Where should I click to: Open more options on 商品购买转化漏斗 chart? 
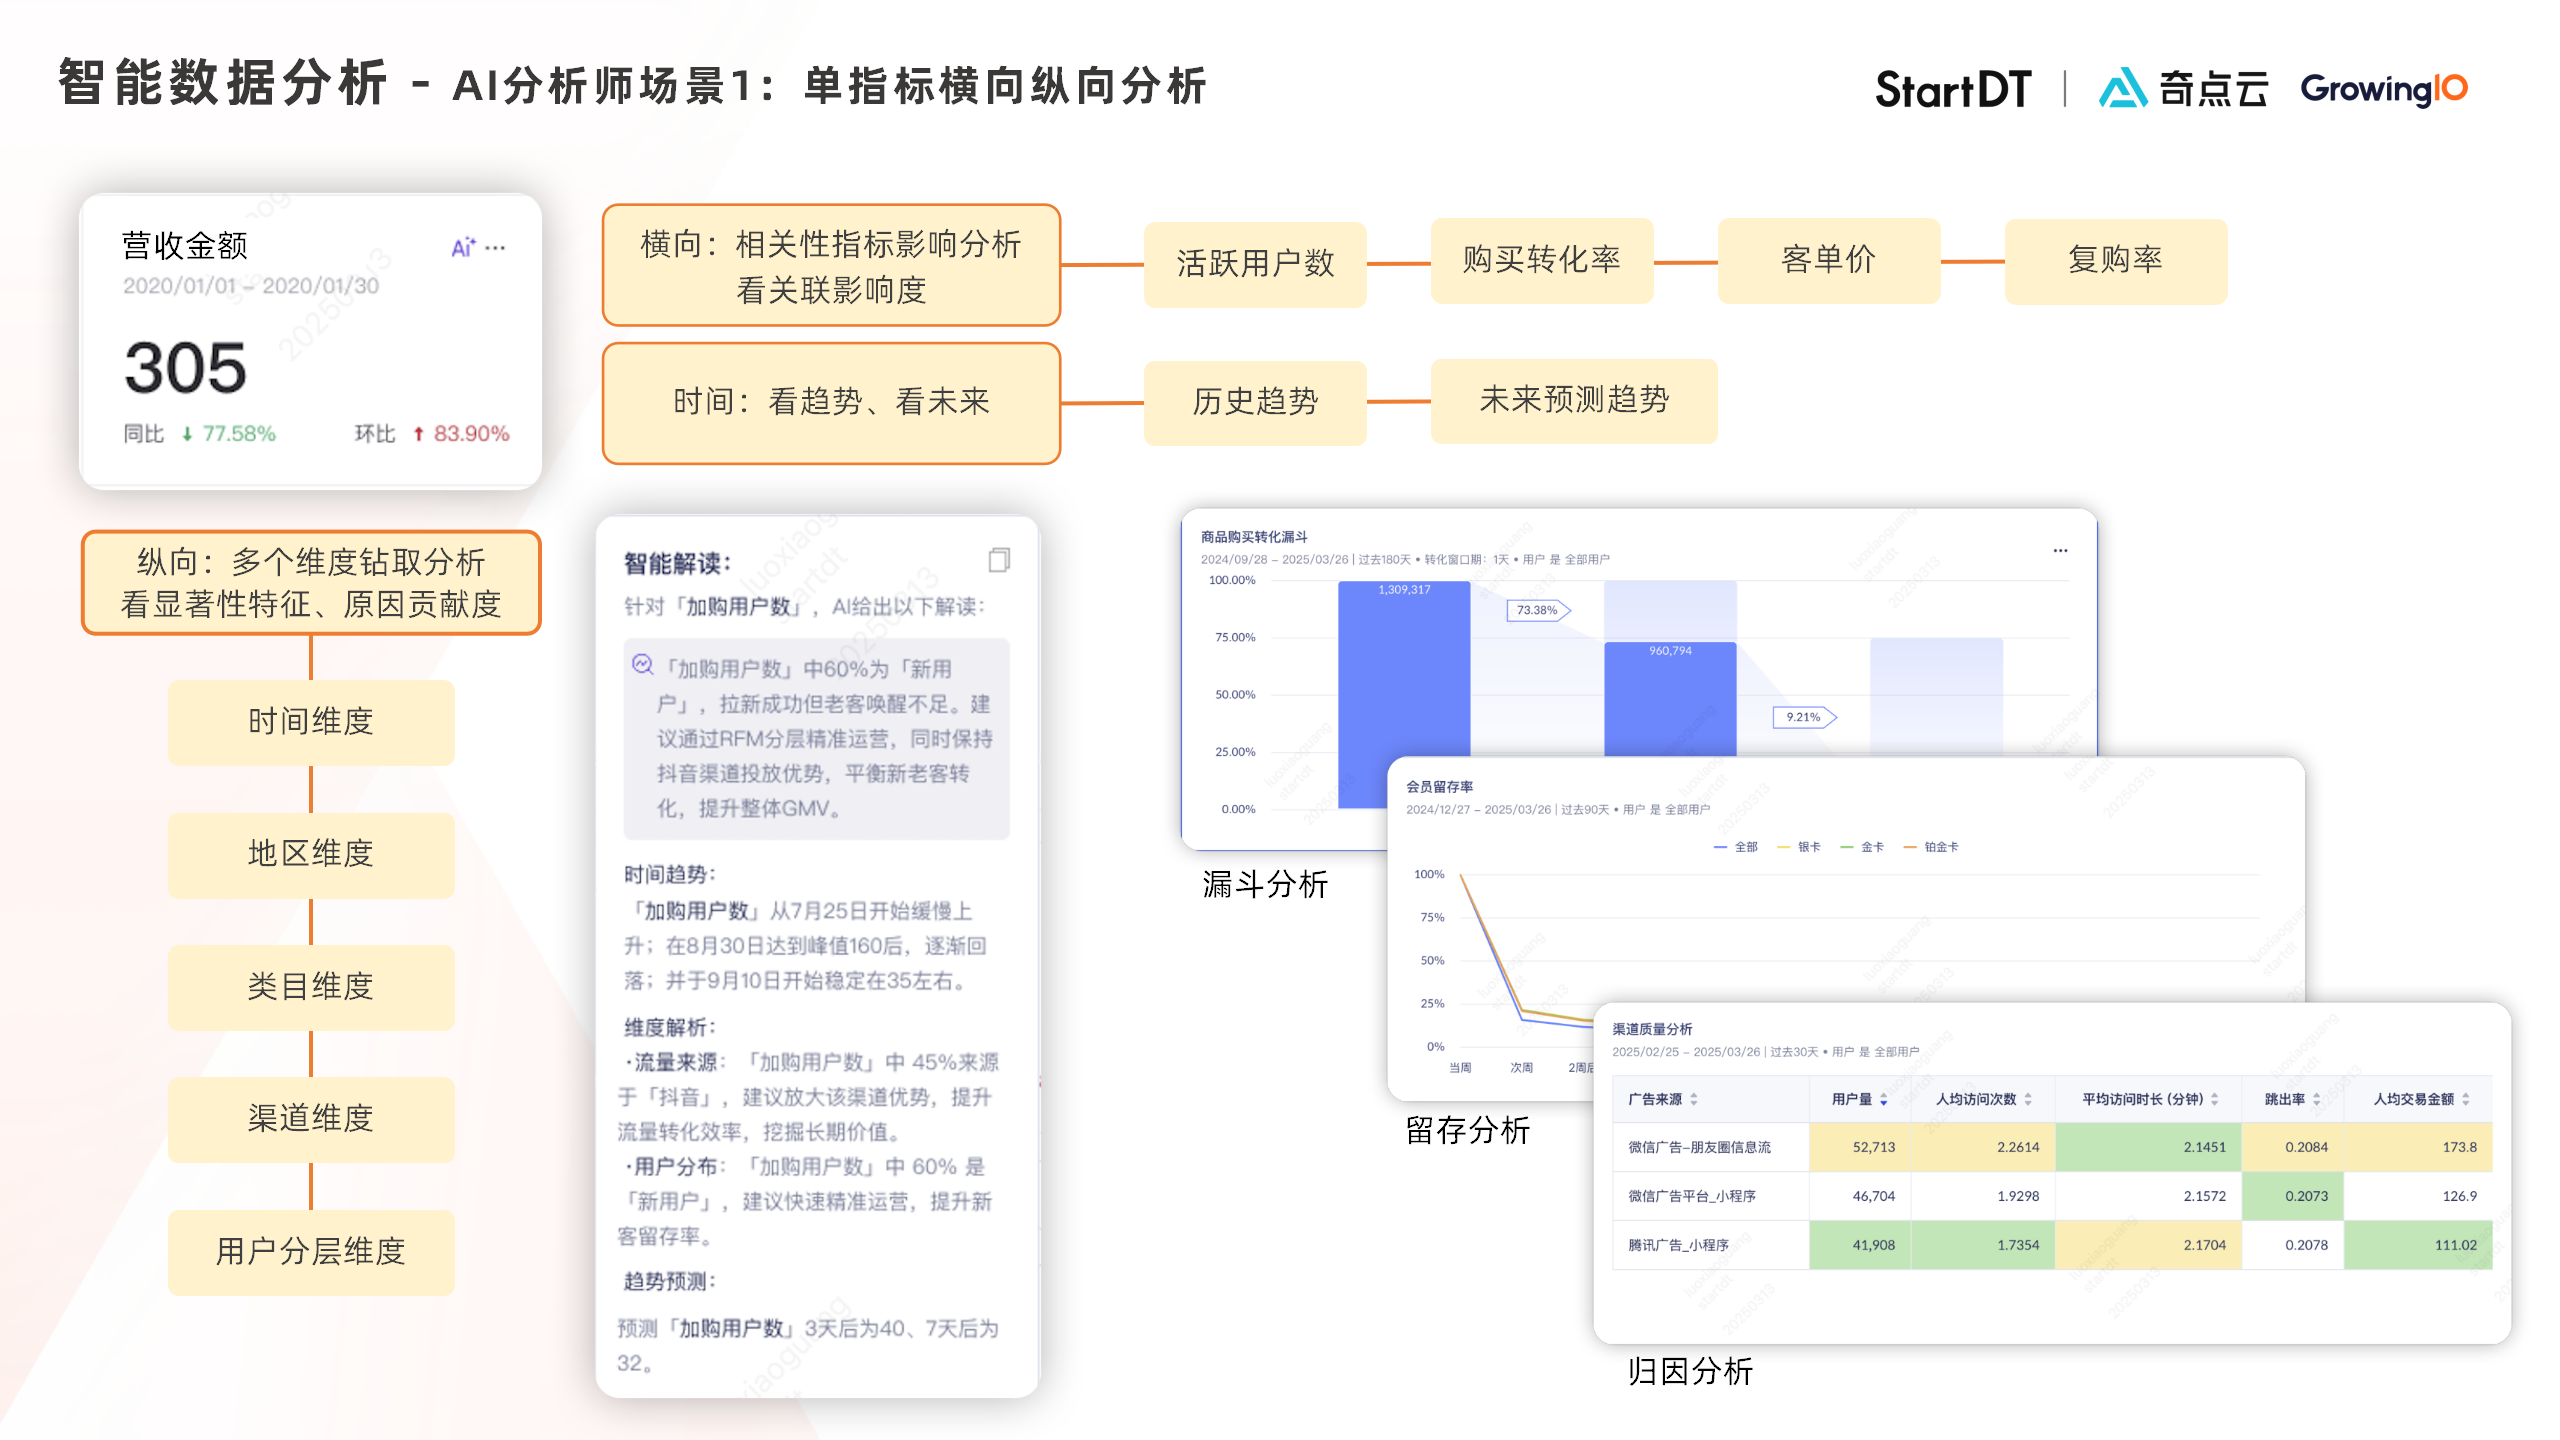pos(2060,551)
